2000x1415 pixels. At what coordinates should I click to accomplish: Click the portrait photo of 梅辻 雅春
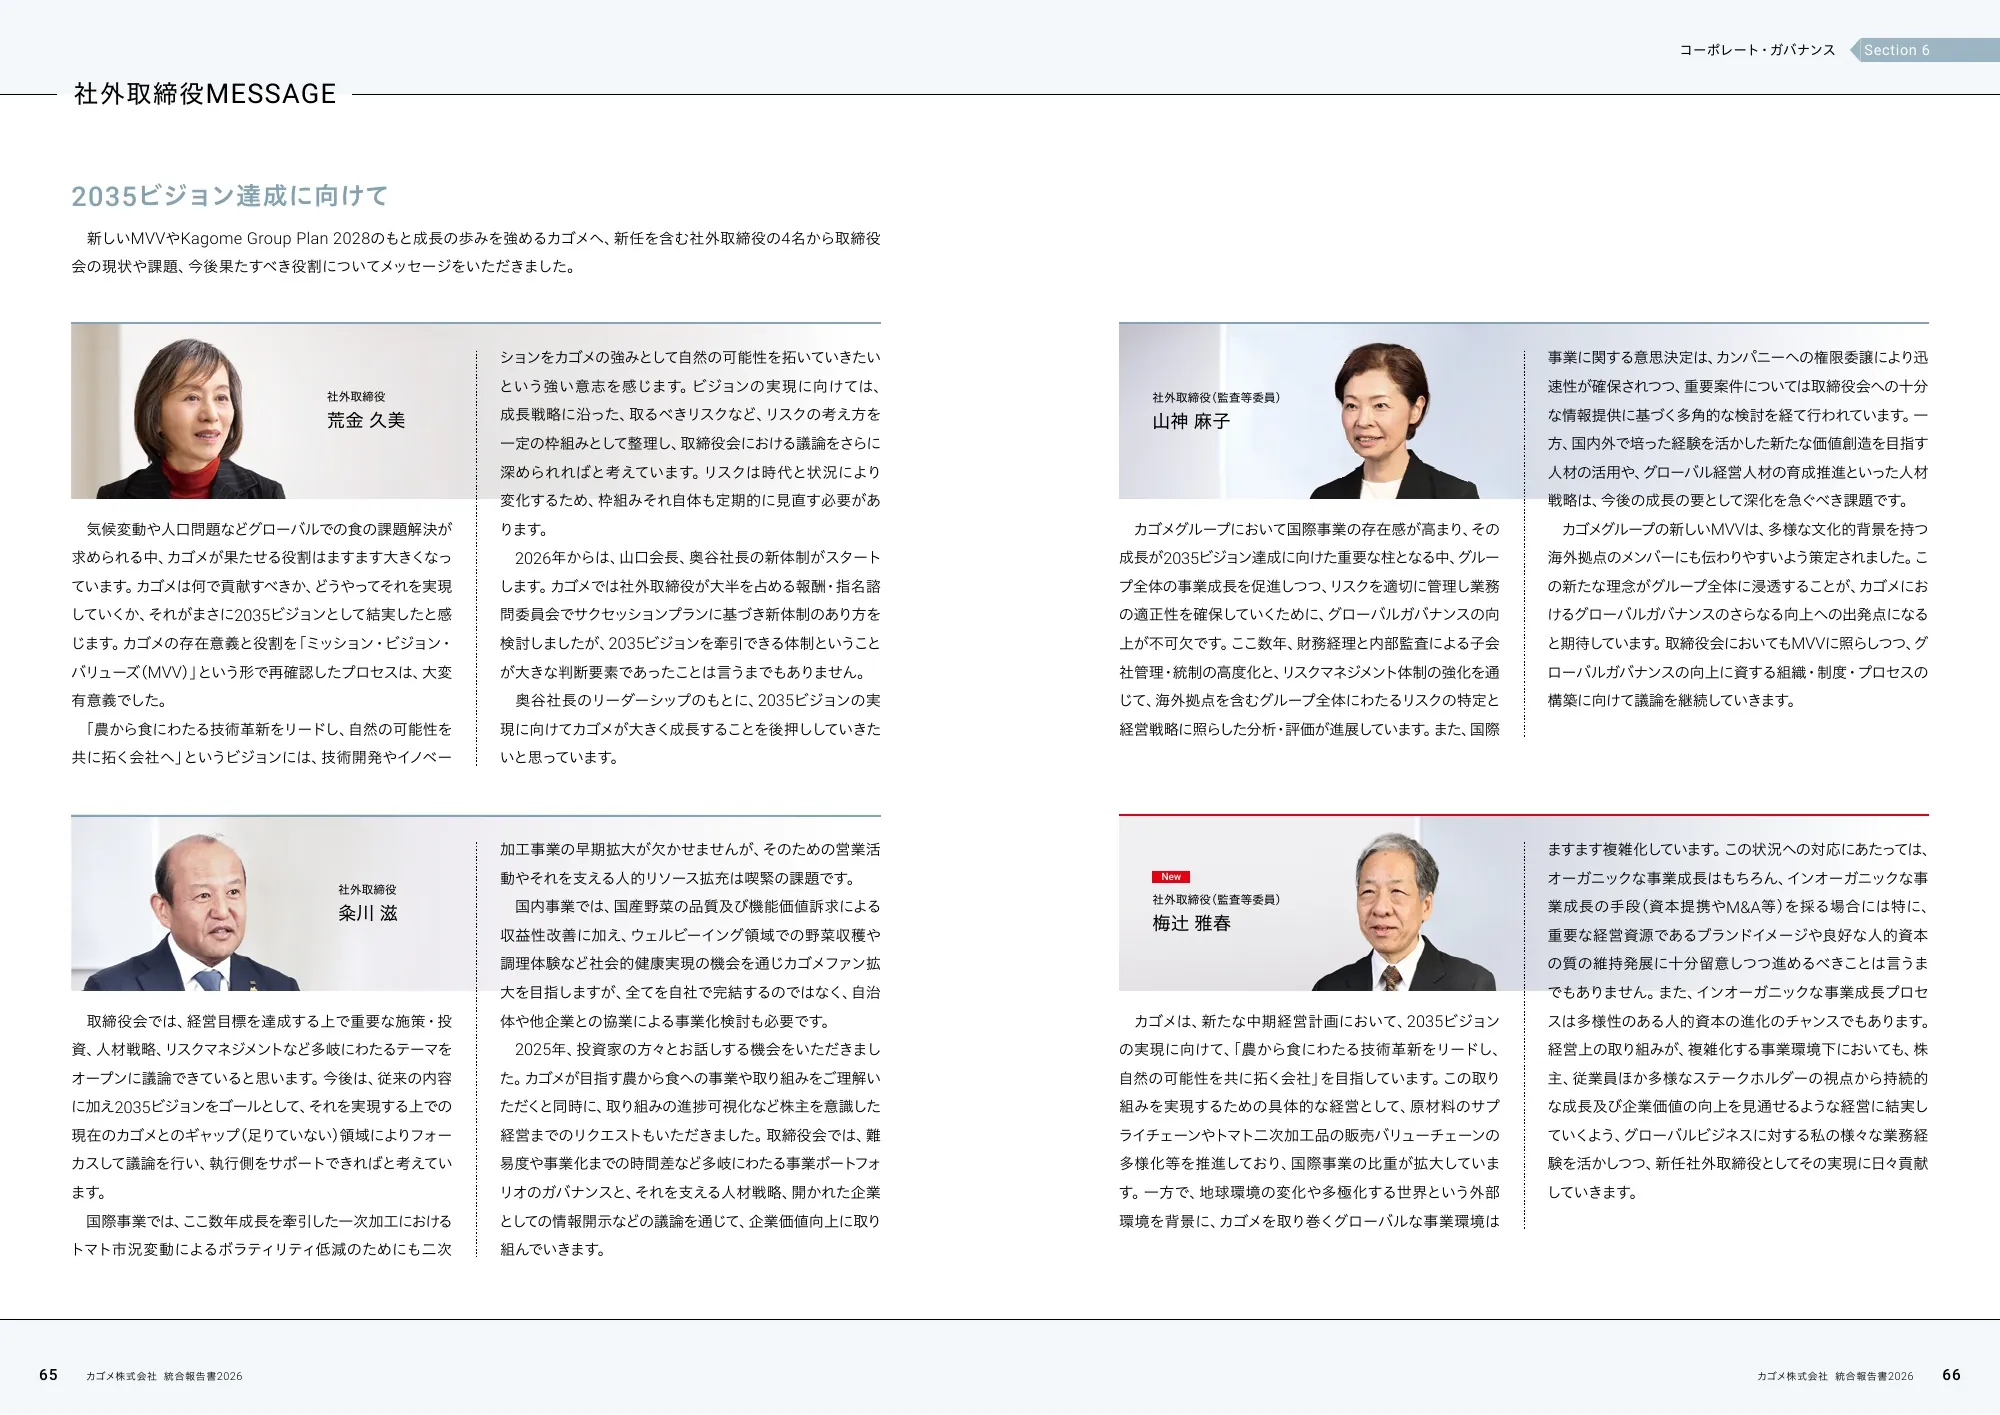click(x=1402, y=912)
